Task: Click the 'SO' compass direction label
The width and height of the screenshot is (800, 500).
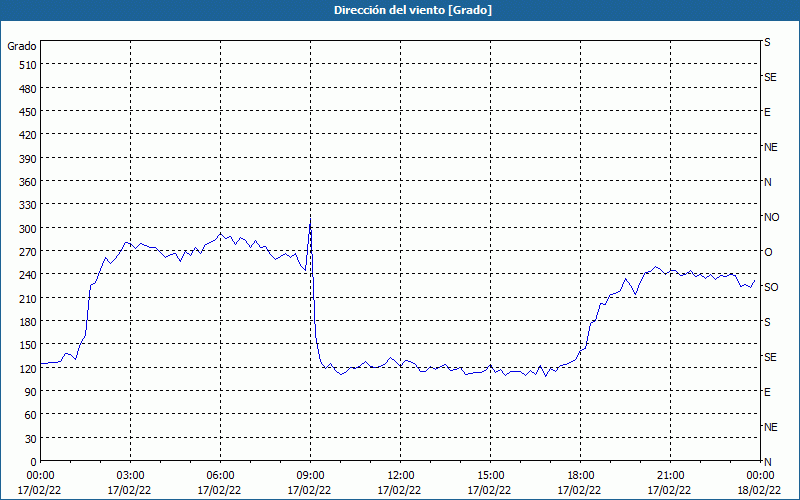Action: (771, 287)
